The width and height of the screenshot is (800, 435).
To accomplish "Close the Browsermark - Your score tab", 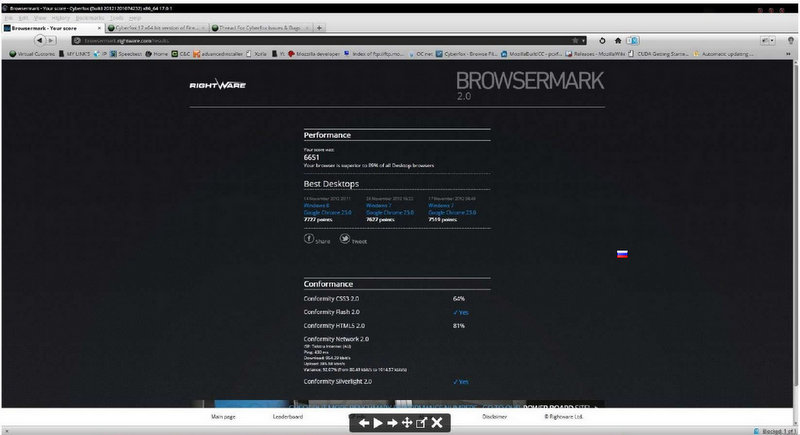I will (x=99, y=28).
